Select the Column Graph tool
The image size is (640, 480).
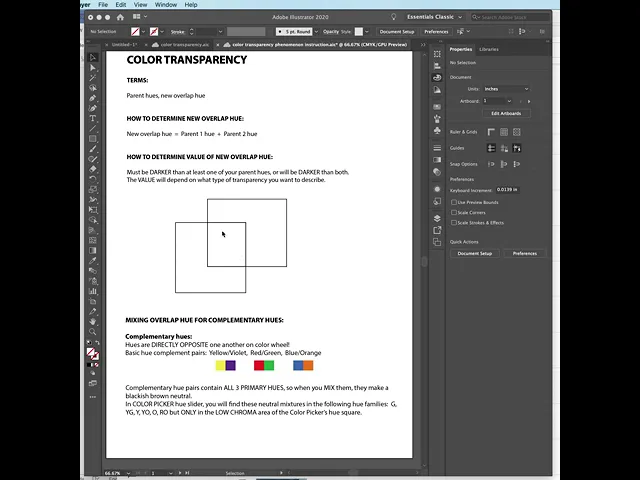coord(93,291)
